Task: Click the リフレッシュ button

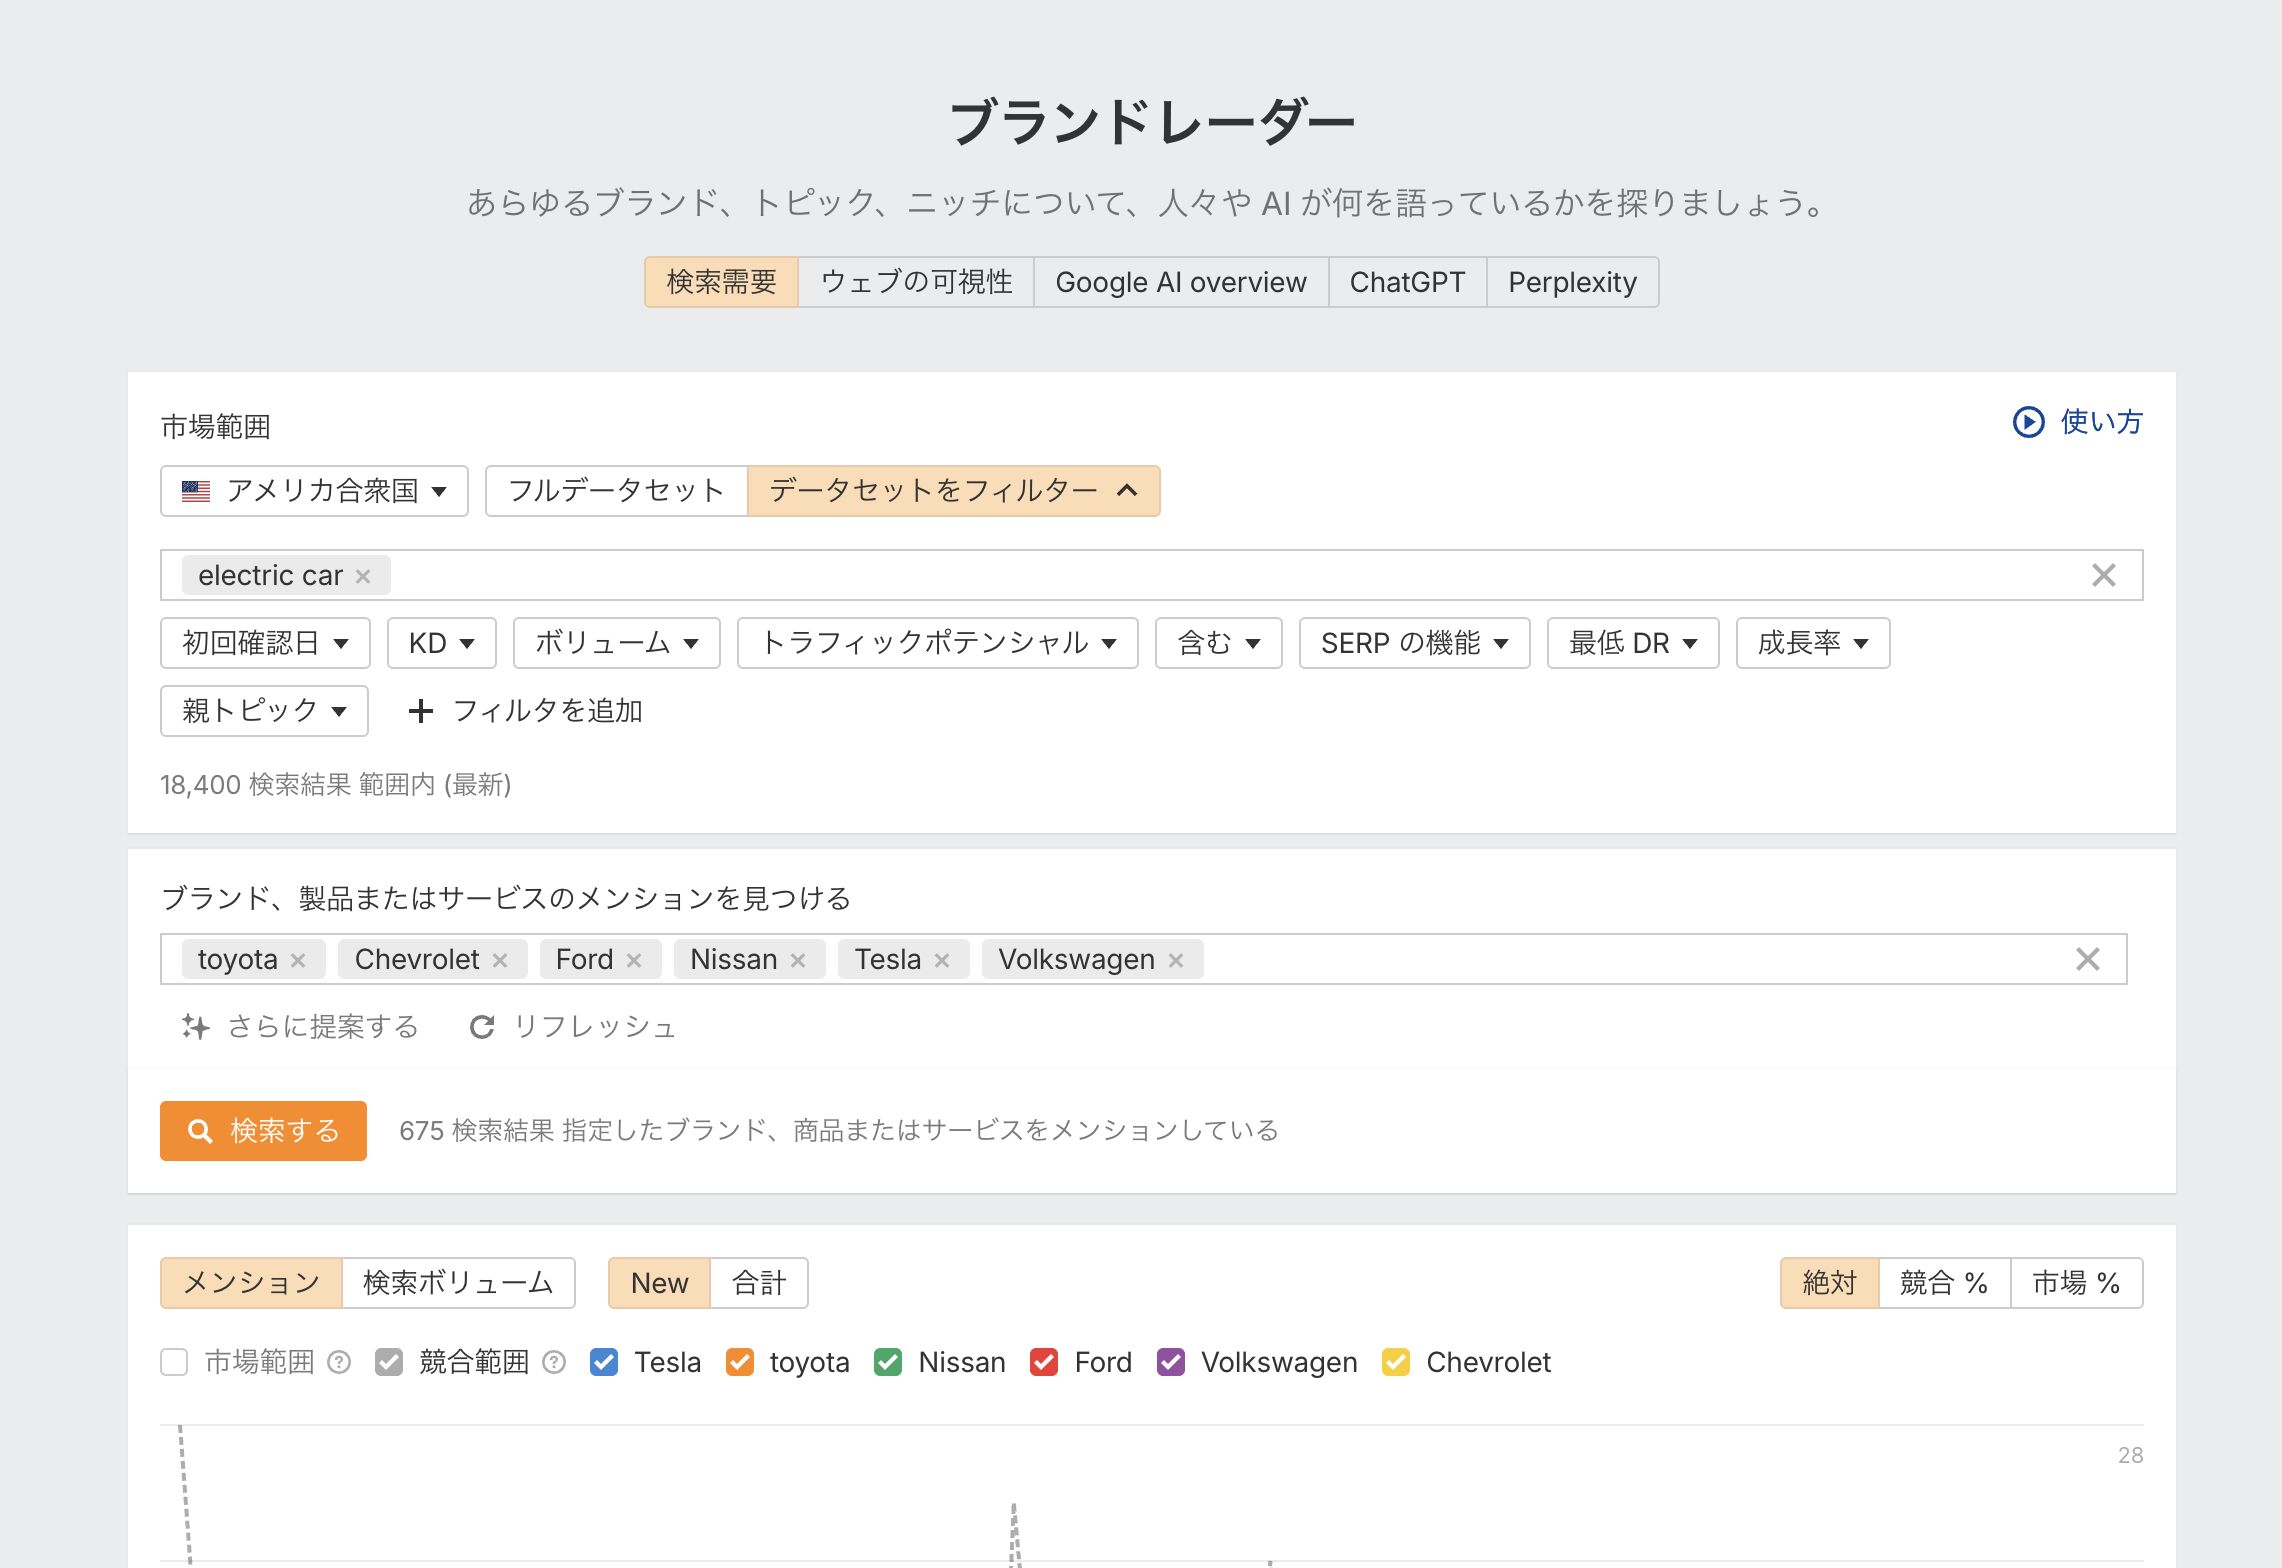Action: pyautogui.click(x=573, y=1027)
